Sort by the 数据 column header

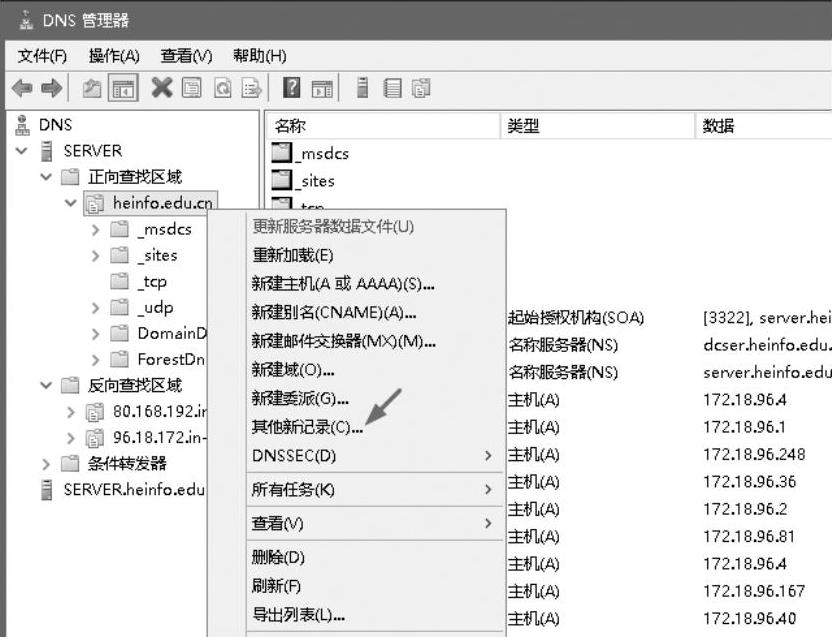(764, 126)
